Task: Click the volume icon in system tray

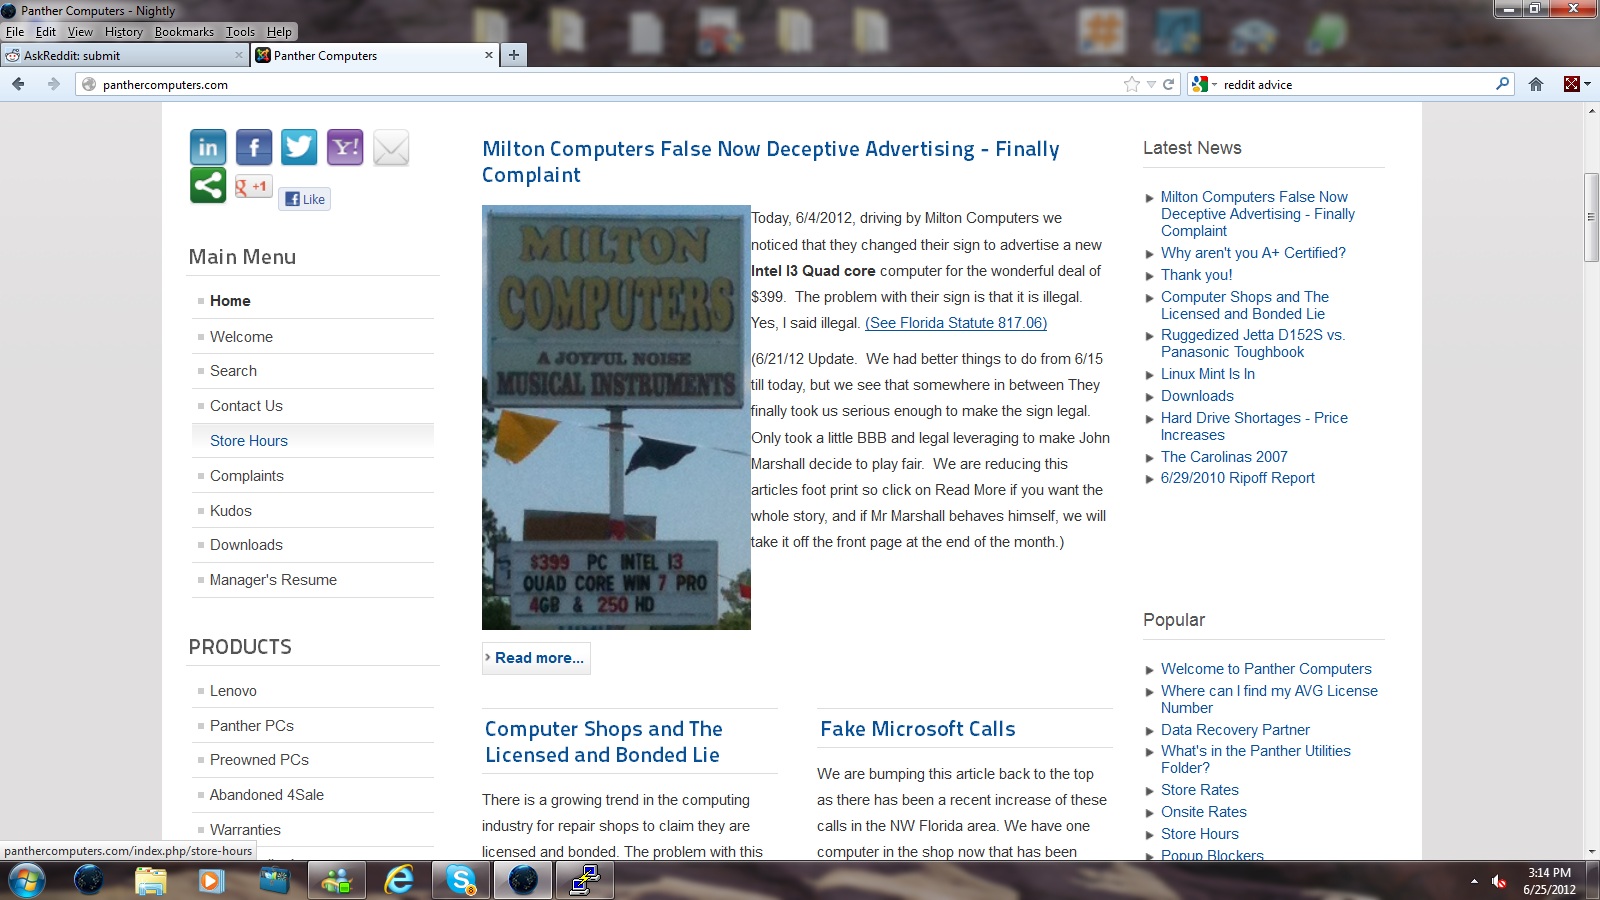Action: 1499,881
